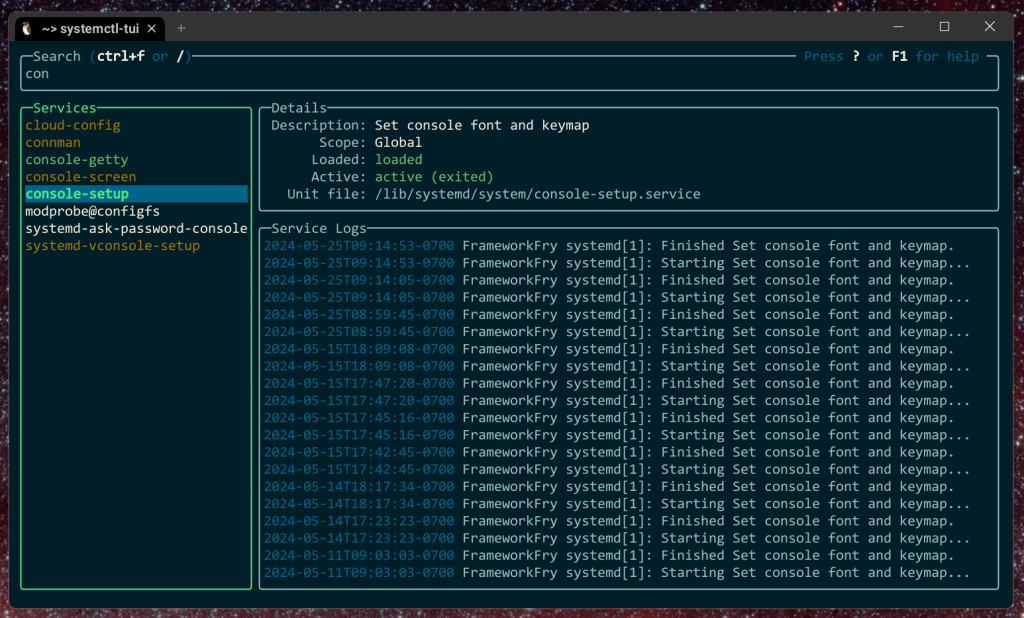
Task: Select systemd-vconsole-setup in the list
Action: point(112,245)
